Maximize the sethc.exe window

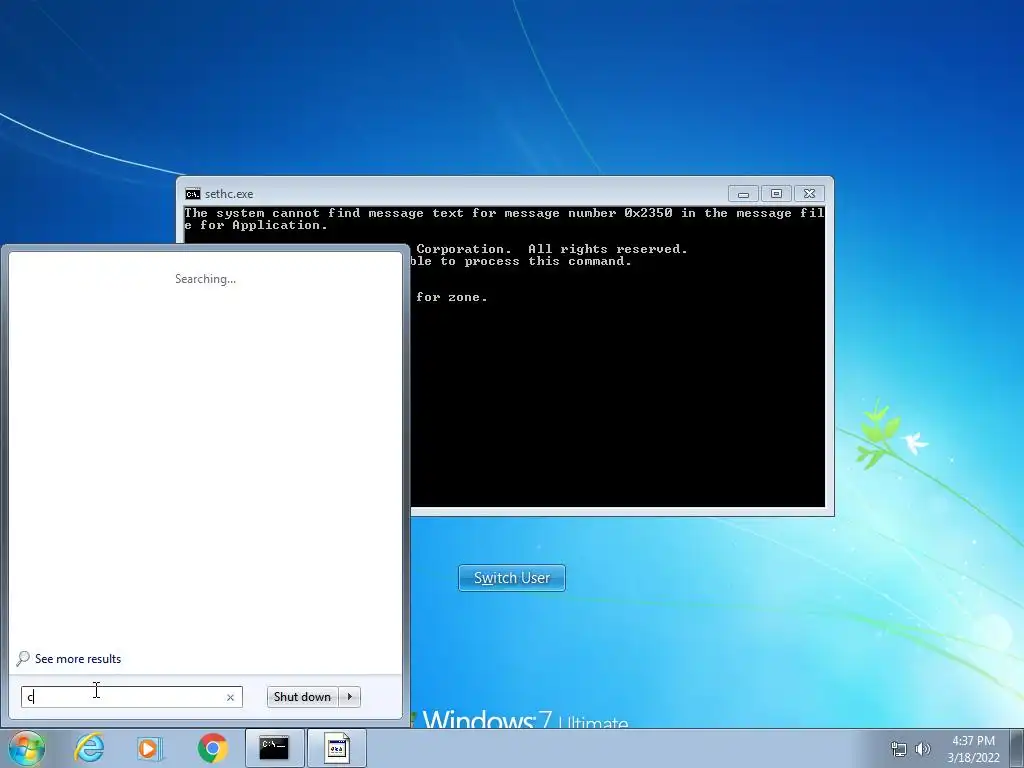click(x=776, y=194)
